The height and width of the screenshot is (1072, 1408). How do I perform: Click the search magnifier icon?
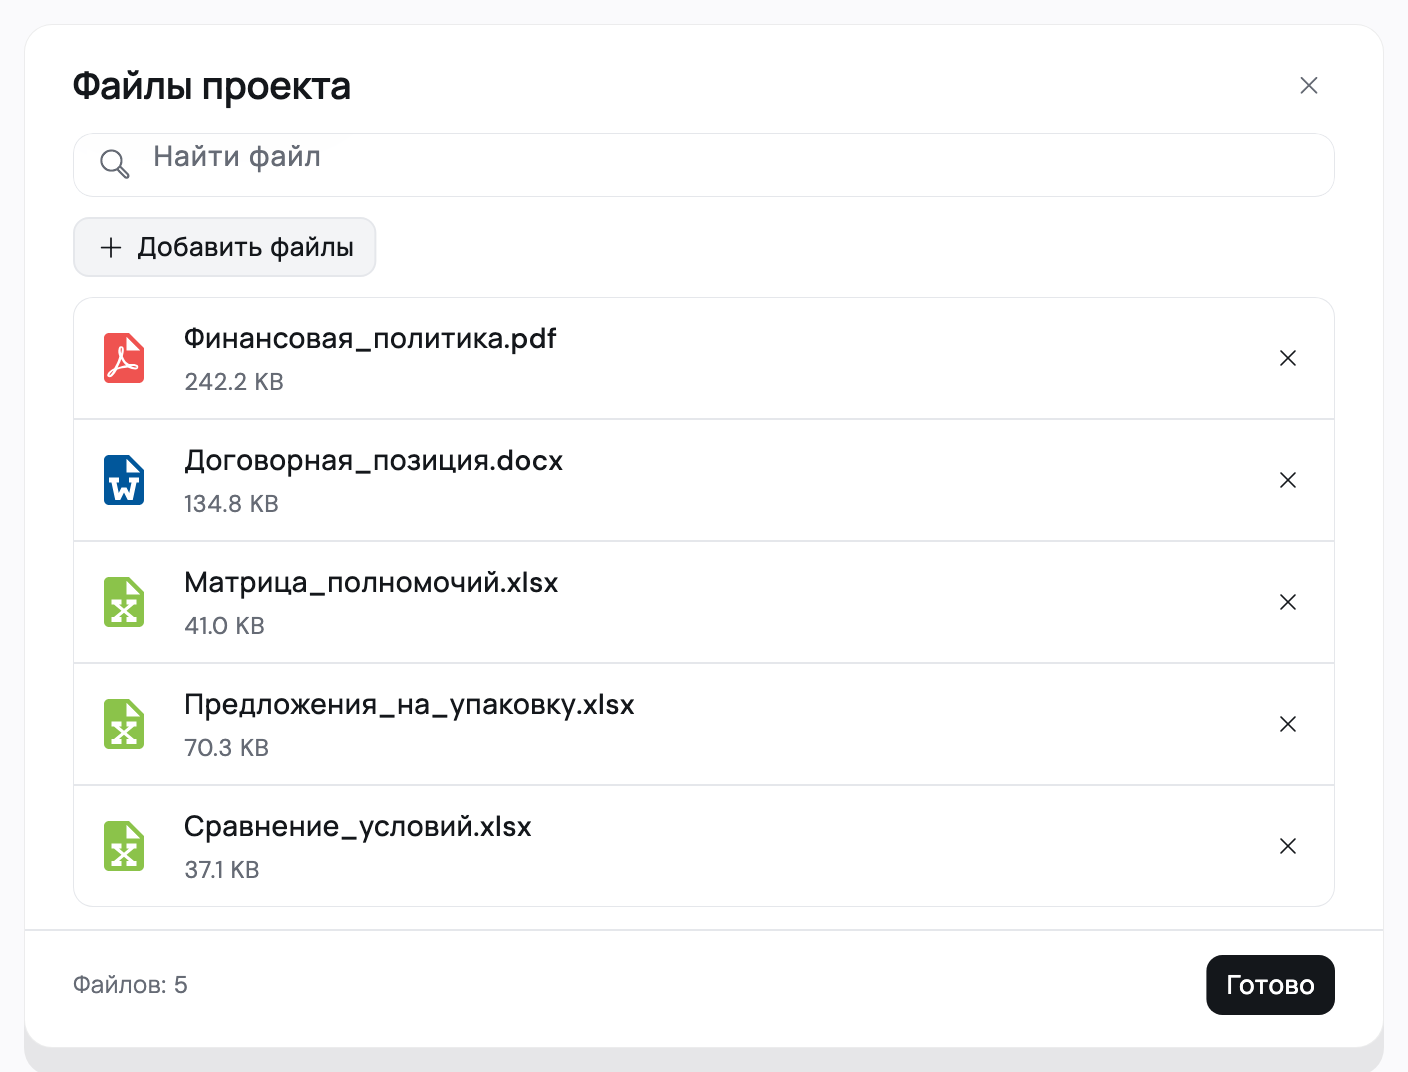[115, 164]
